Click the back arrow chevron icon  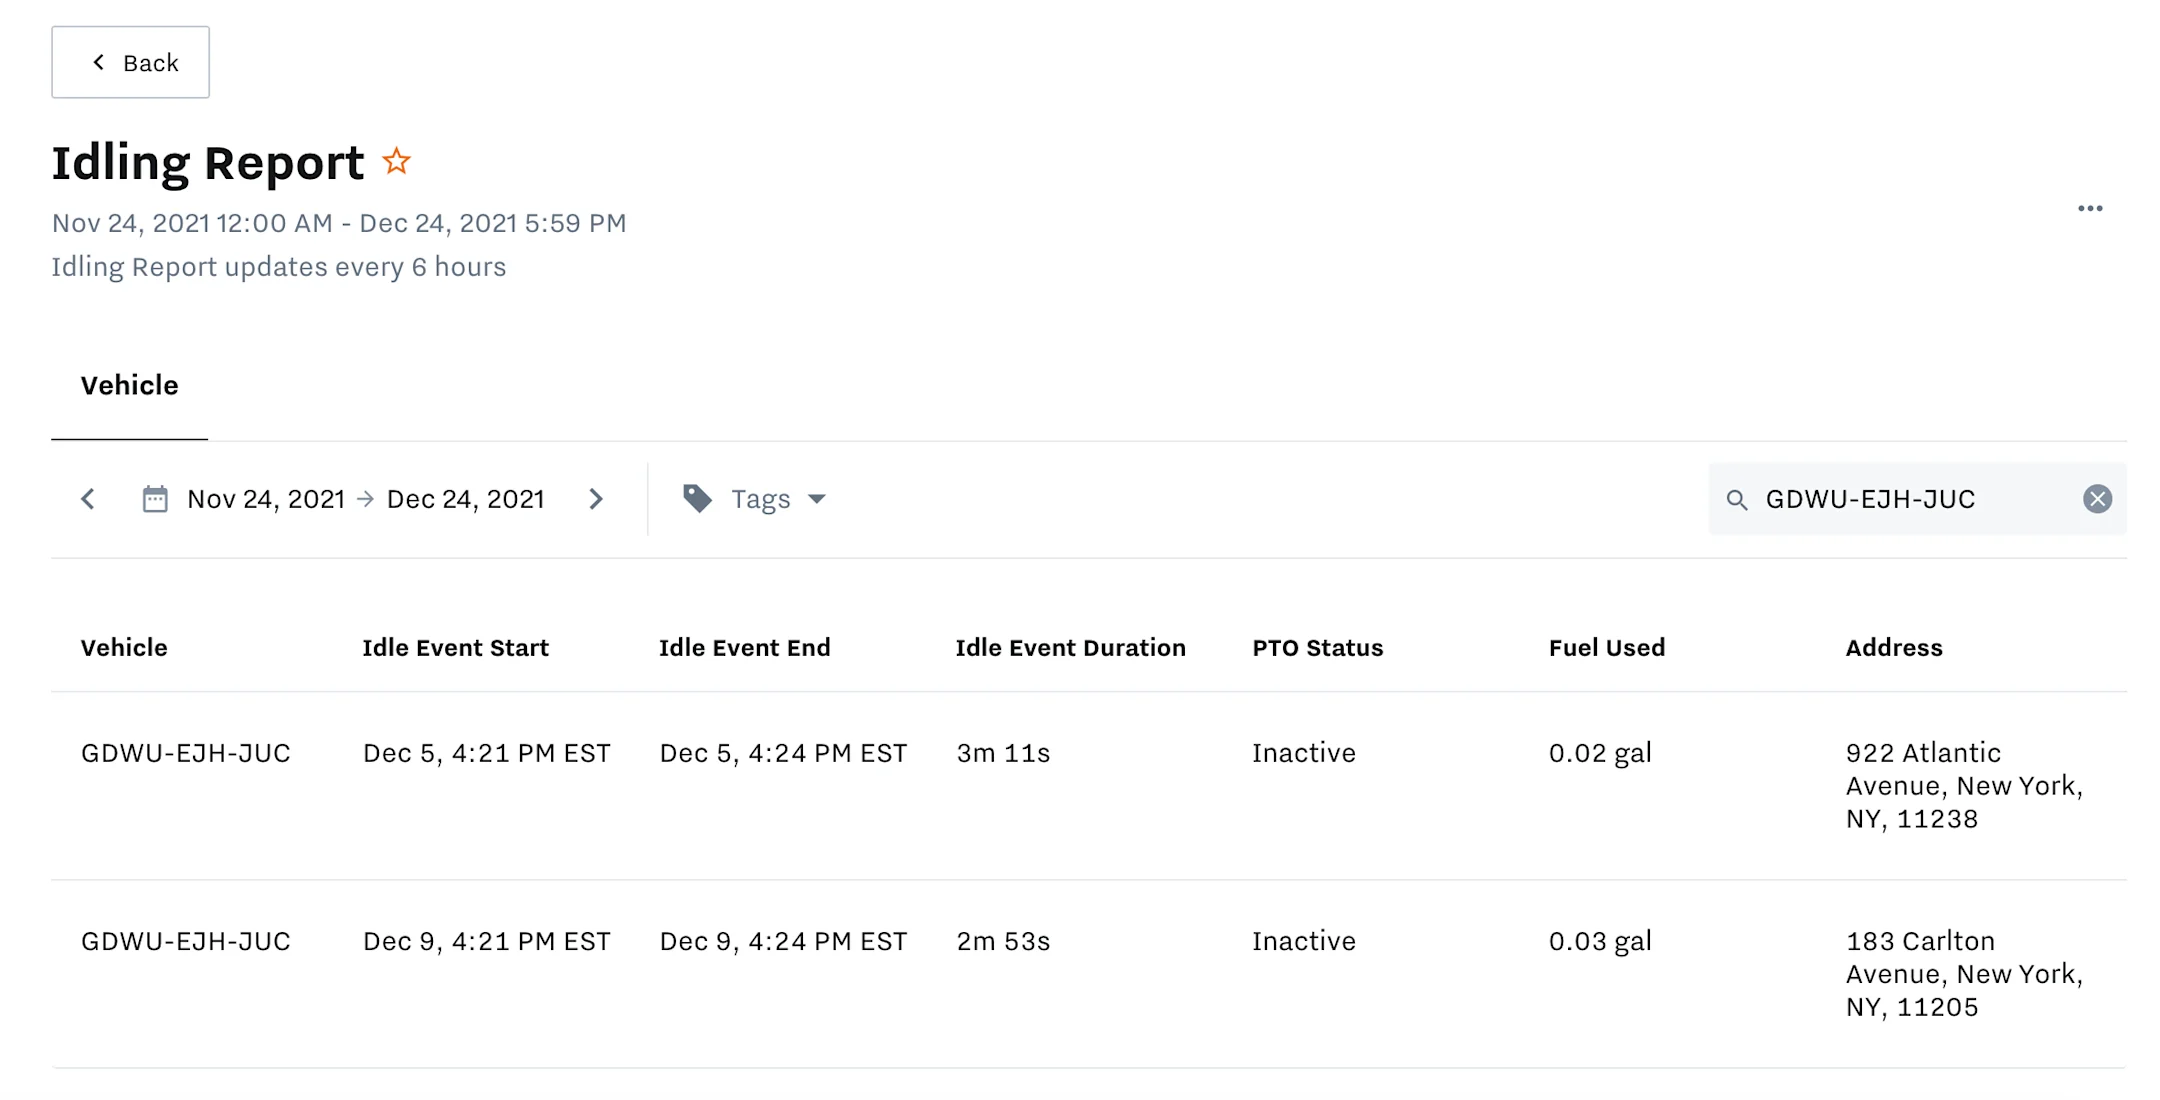tap(97, 62)
